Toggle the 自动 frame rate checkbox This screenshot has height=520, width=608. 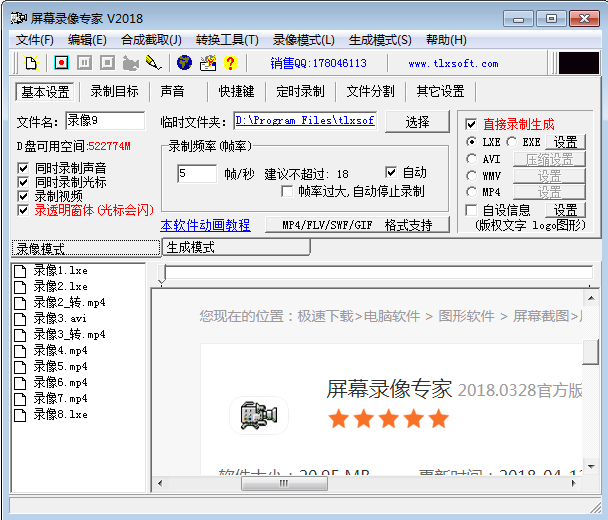(391, 172)
